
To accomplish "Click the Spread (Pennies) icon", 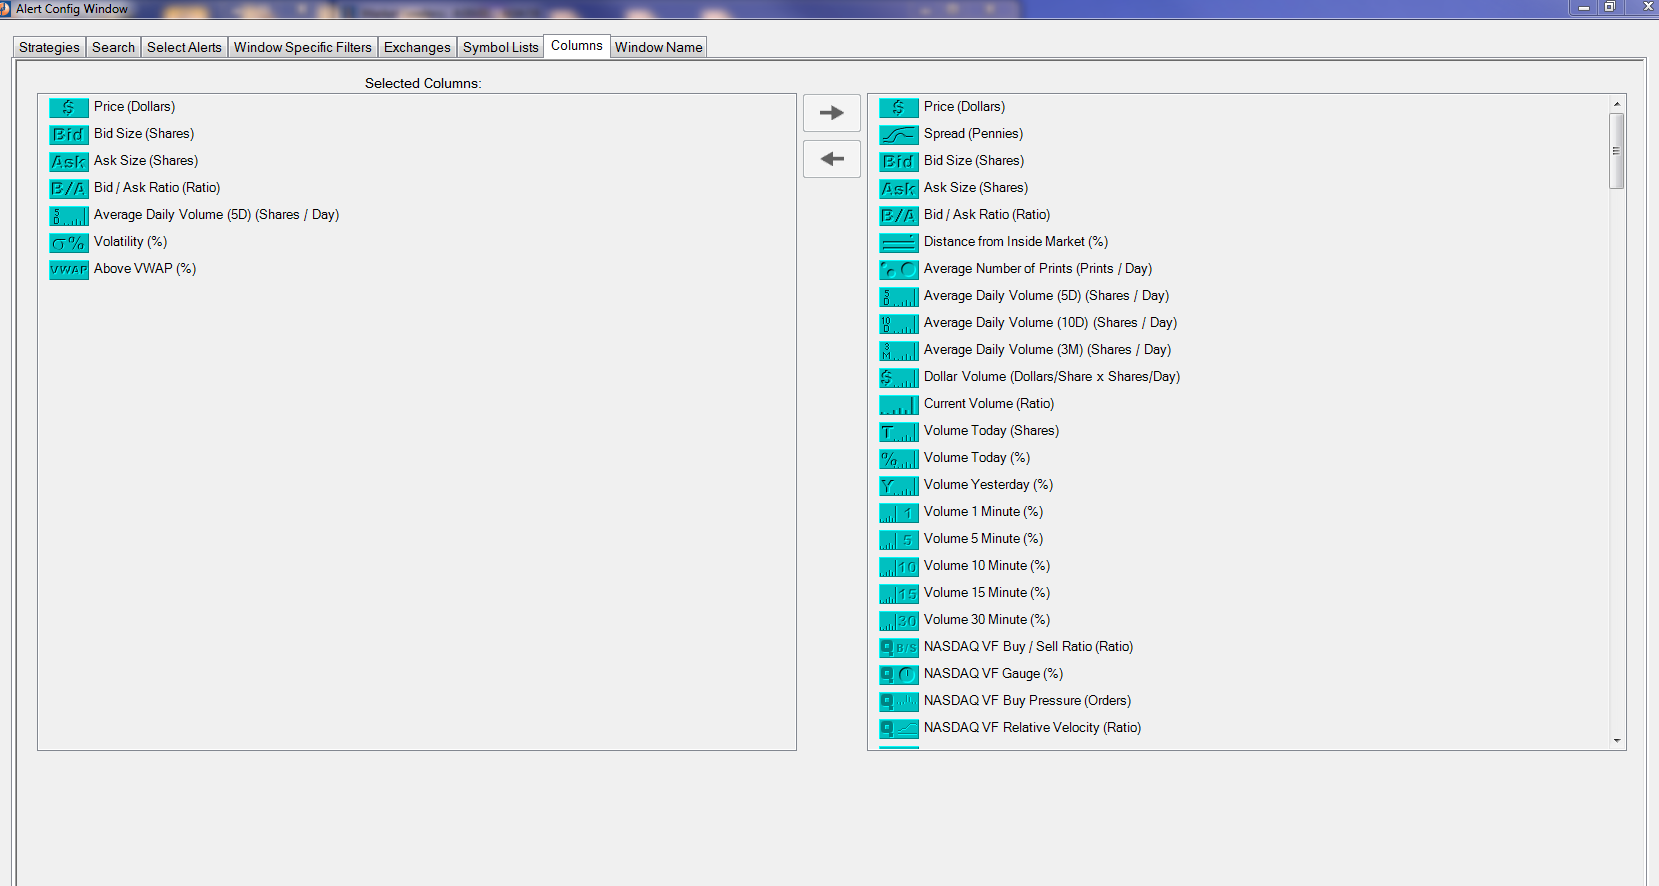I will (899, 134).
